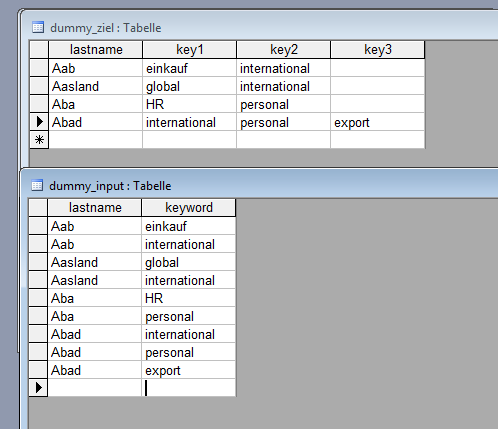This screenshot has height=429, width=498.
Task: Click the dummy_input table window icon
Action: pyautogui.click(x=37, y=185)
